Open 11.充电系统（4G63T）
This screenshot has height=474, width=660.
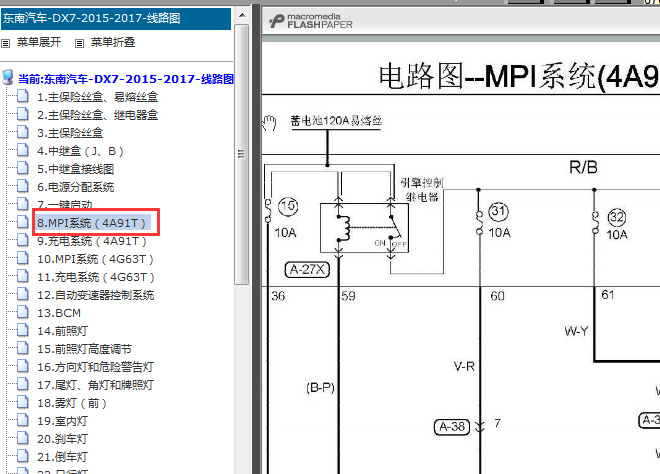point(96,277)
